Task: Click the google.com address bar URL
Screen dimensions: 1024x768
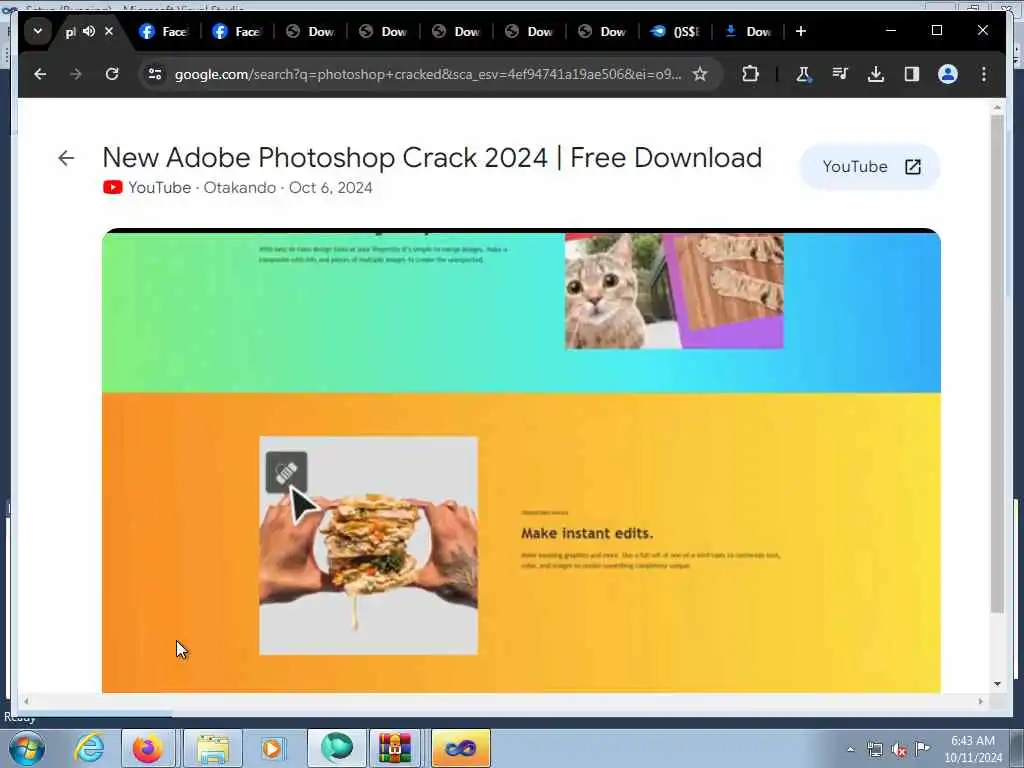Action: (x=428, y=74)
